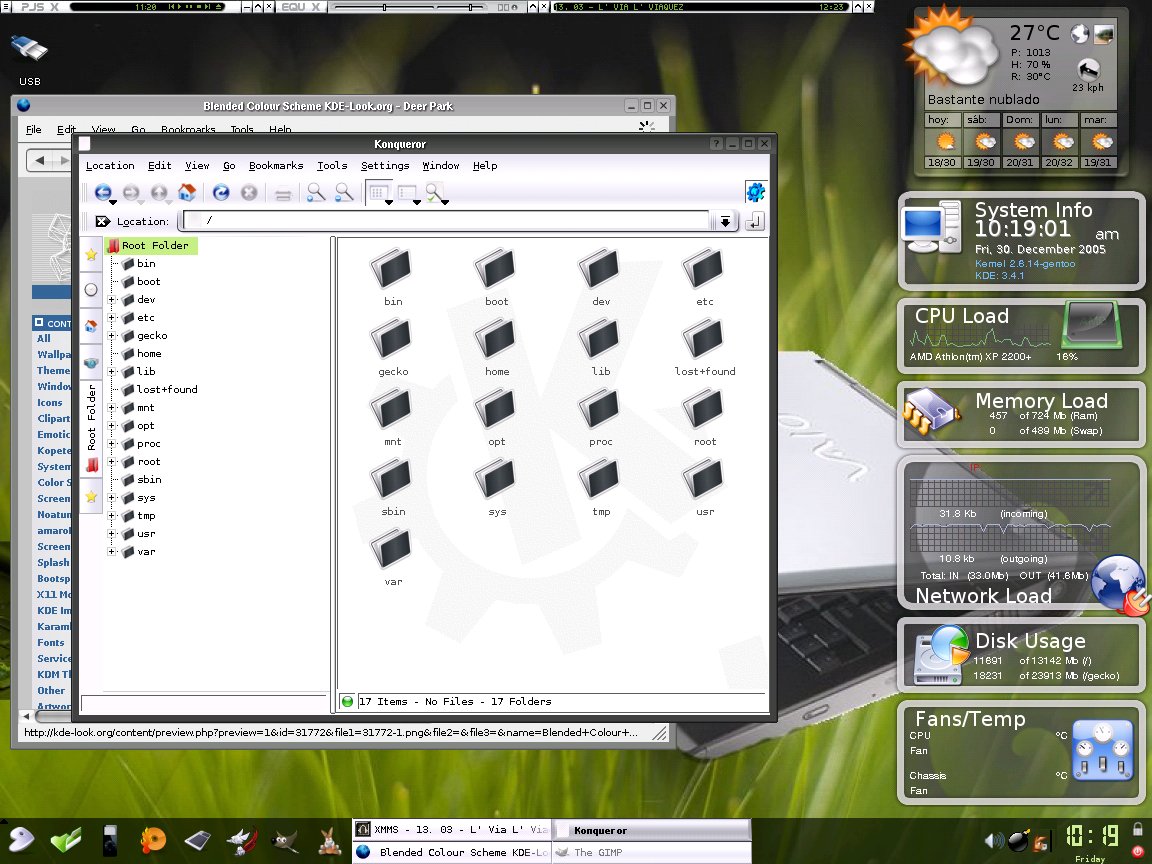Open the Bookmarks menu in Konqueror
Image resolution: width=1152 pixels, height=864 pixels.
point(276,166)
